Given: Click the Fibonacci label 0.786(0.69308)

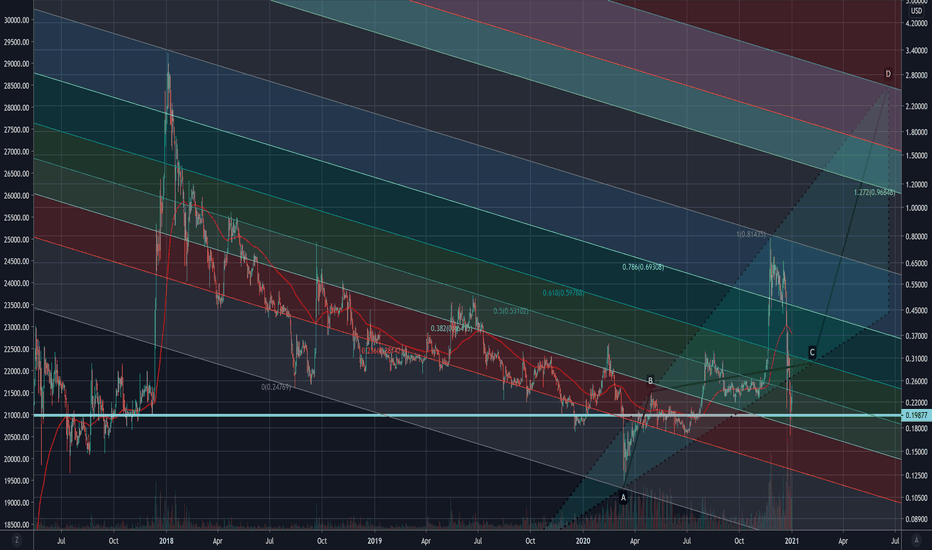Looking at the screenshot, I should [643, 268].
